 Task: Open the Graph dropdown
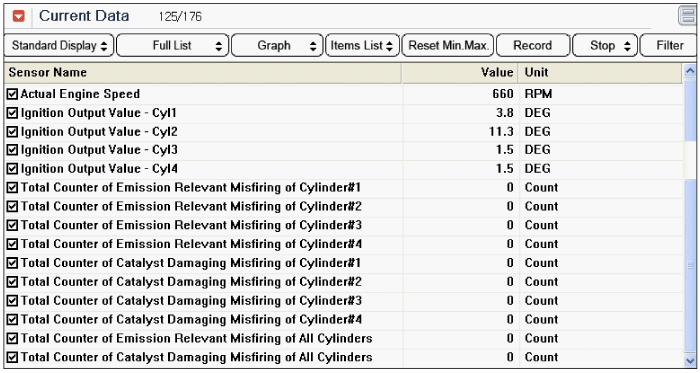277,46
